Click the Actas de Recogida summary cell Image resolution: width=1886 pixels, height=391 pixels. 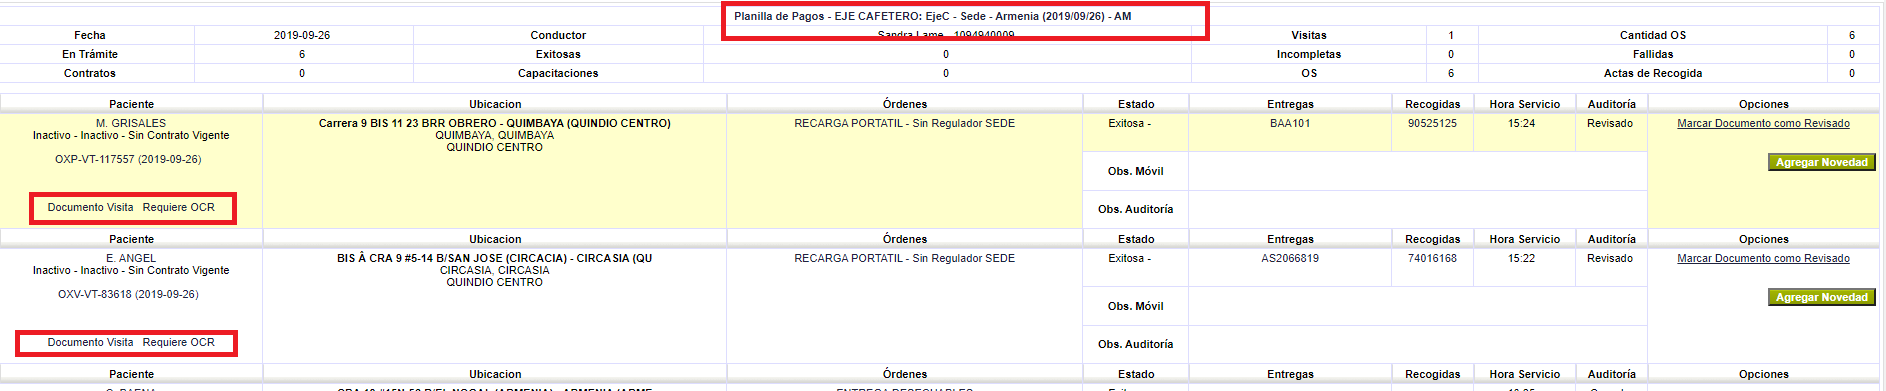pyautogui.click(x=1653, y=74)
